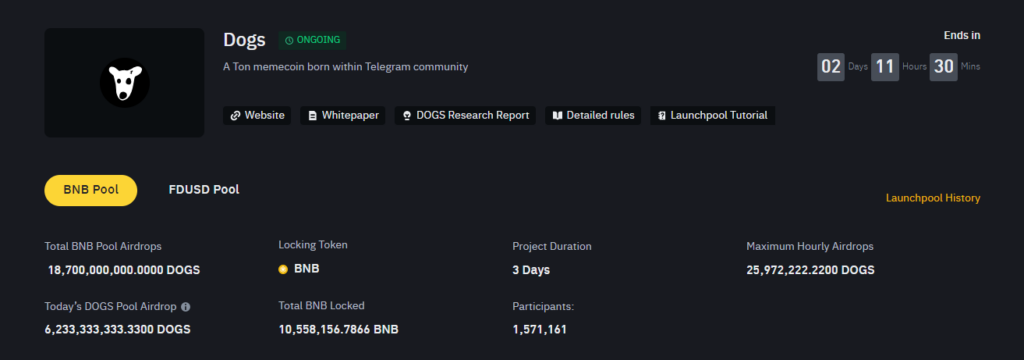Open the Detailed rules button
The width and height of the screenshot is (1024, 360).
tap(593, 116)
